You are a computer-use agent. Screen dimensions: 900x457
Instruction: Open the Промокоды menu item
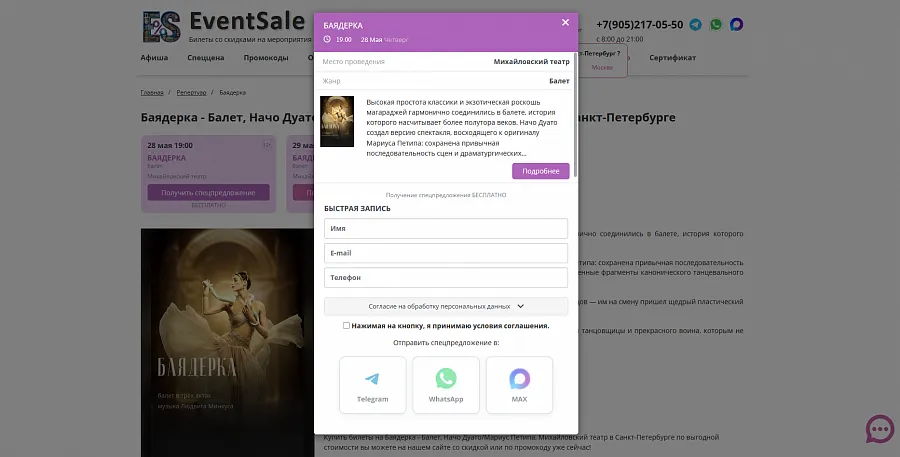[x=266, y=57]
